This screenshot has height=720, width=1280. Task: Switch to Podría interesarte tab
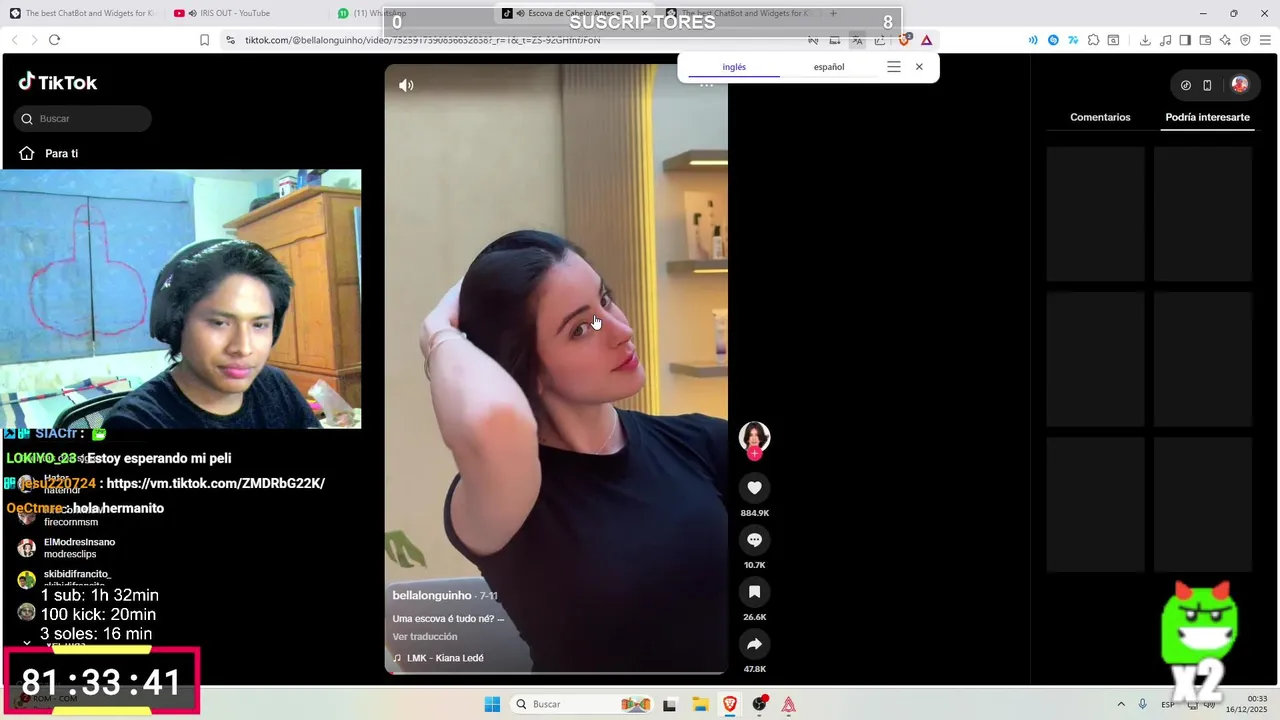click(1207, 117)
